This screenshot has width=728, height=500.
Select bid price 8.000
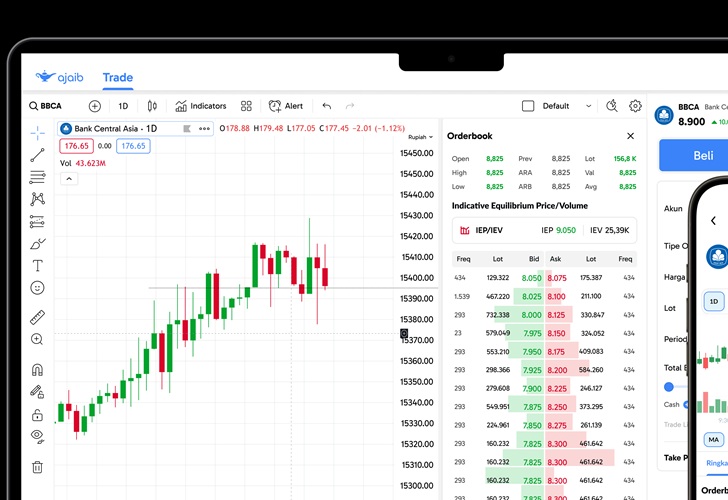pos(531,315)
